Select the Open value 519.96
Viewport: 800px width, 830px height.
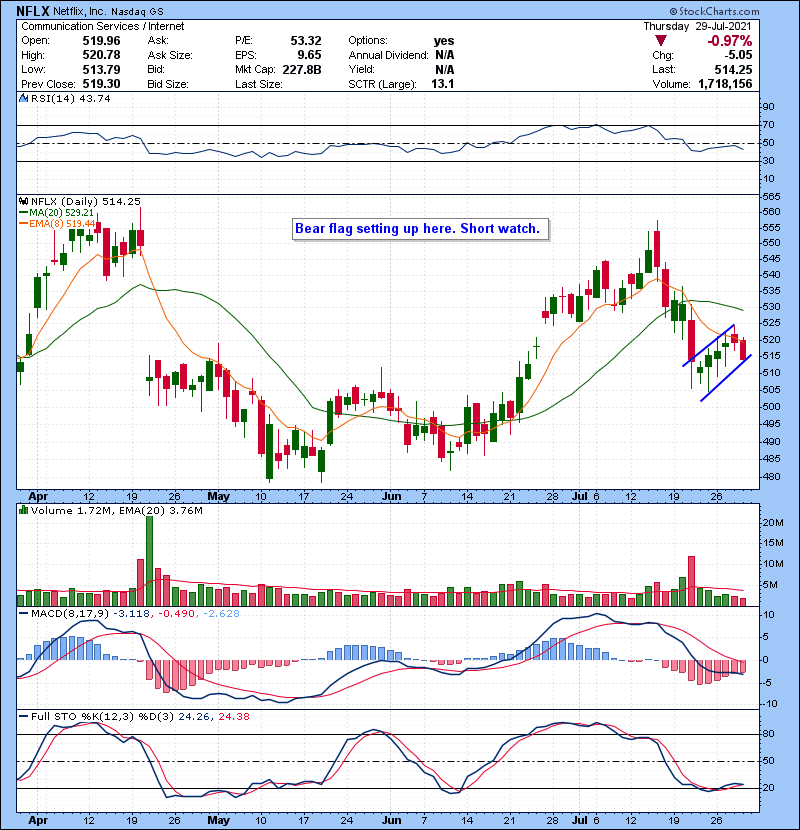(101, 41)
